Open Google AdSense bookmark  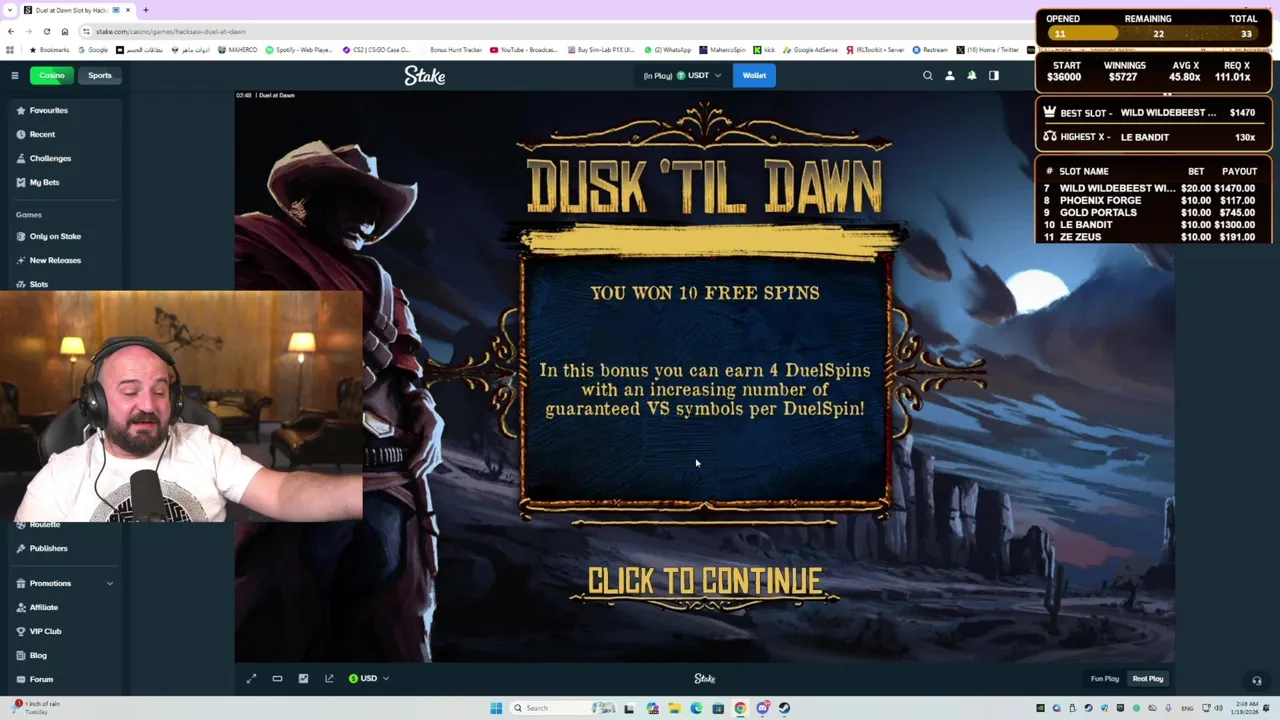(812, 49)
